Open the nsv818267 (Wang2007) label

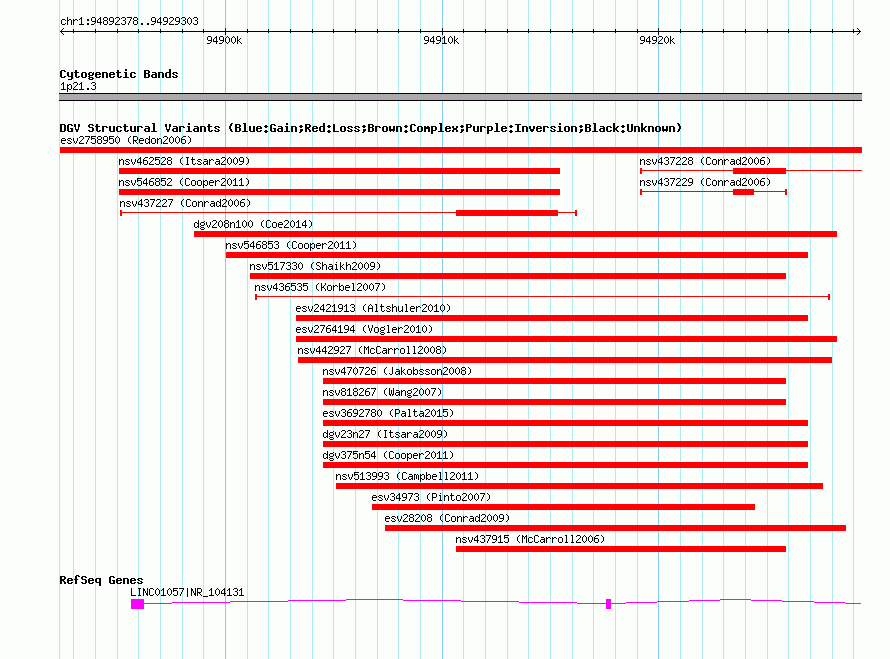pos(382,392)
